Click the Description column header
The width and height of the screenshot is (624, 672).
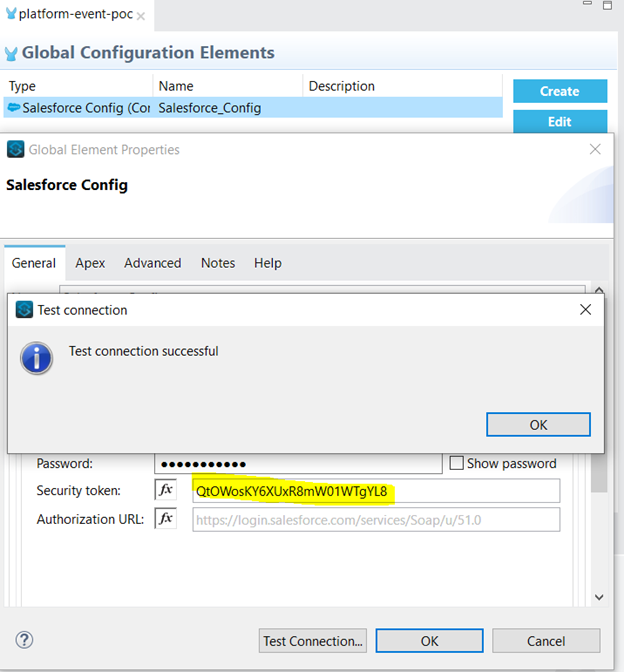[403, 86]
